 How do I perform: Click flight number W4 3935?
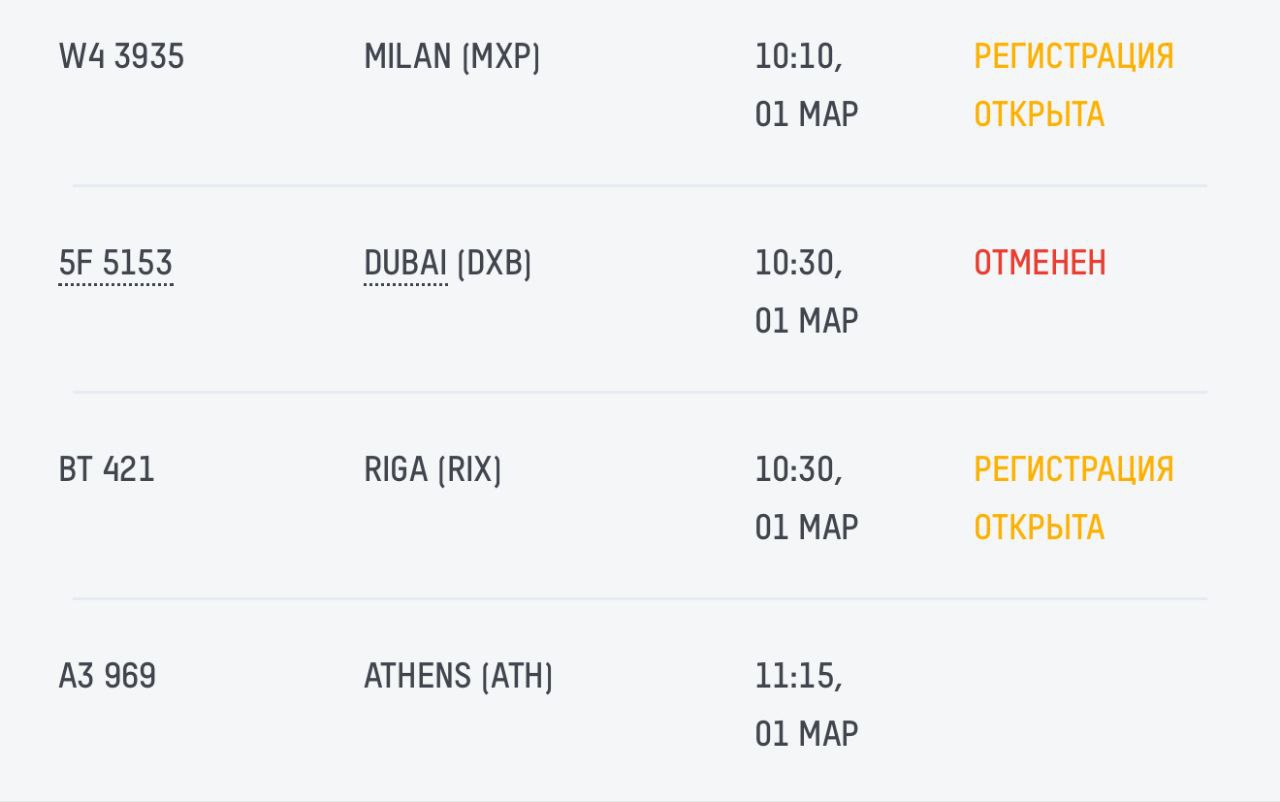[121, 57]
